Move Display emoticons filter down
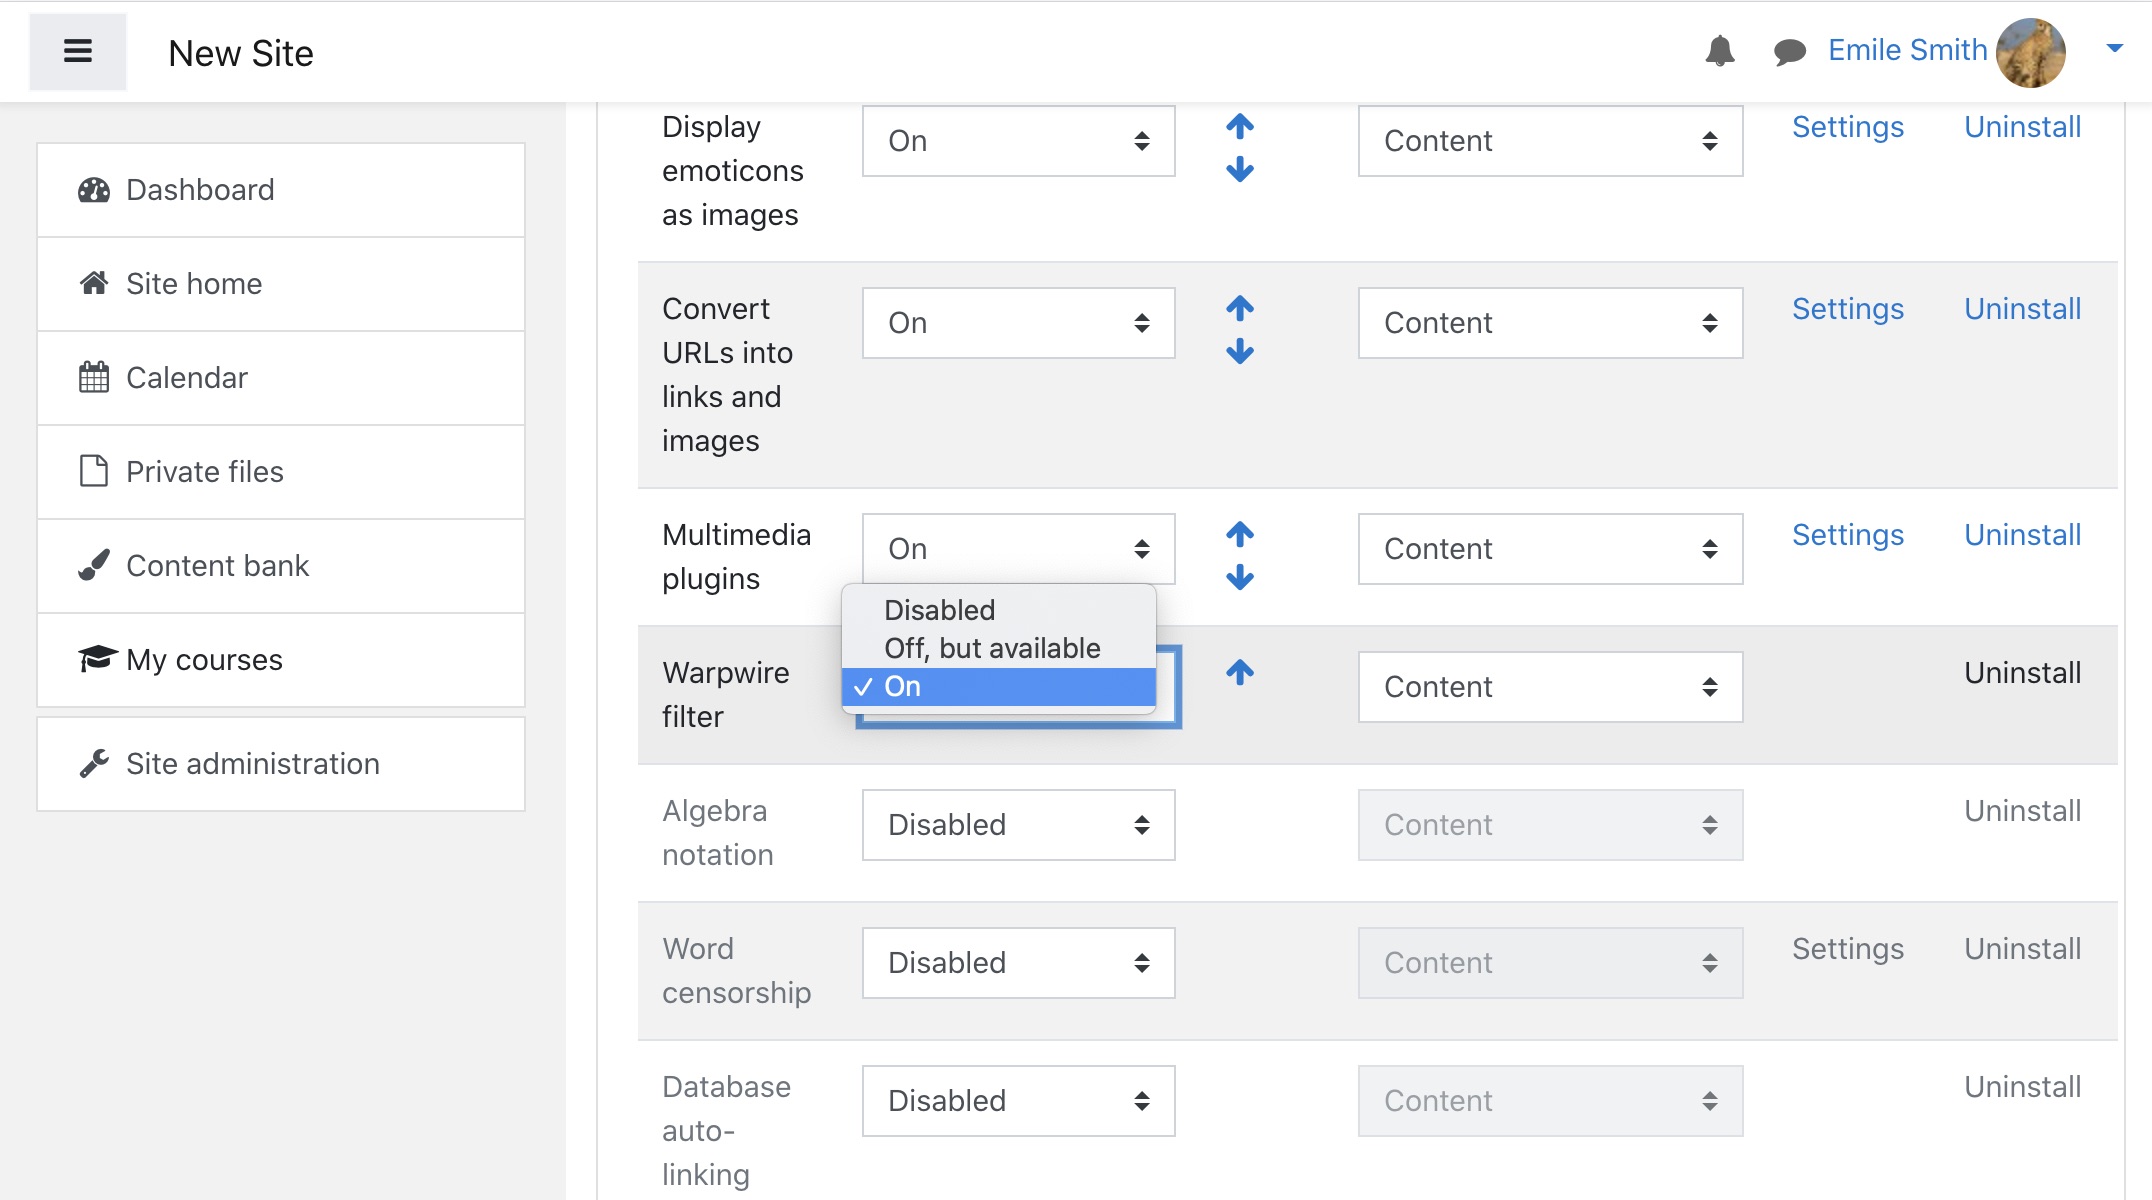The width and height of the screenshot is (2152, 1200). click(x=1240, y=169)
